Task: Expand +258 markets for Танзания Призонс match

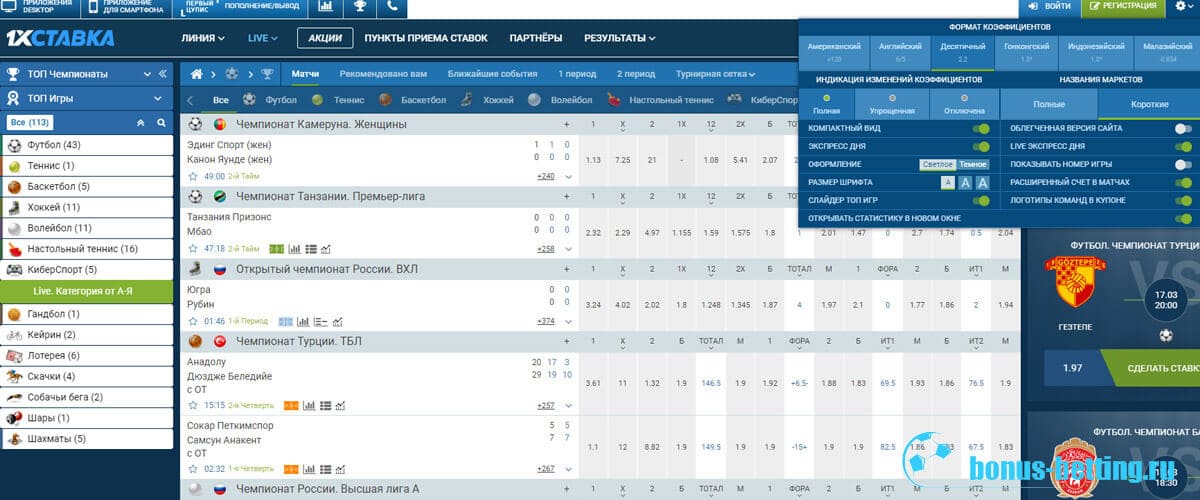Action: pyautogui.click(x=546, y=249)
